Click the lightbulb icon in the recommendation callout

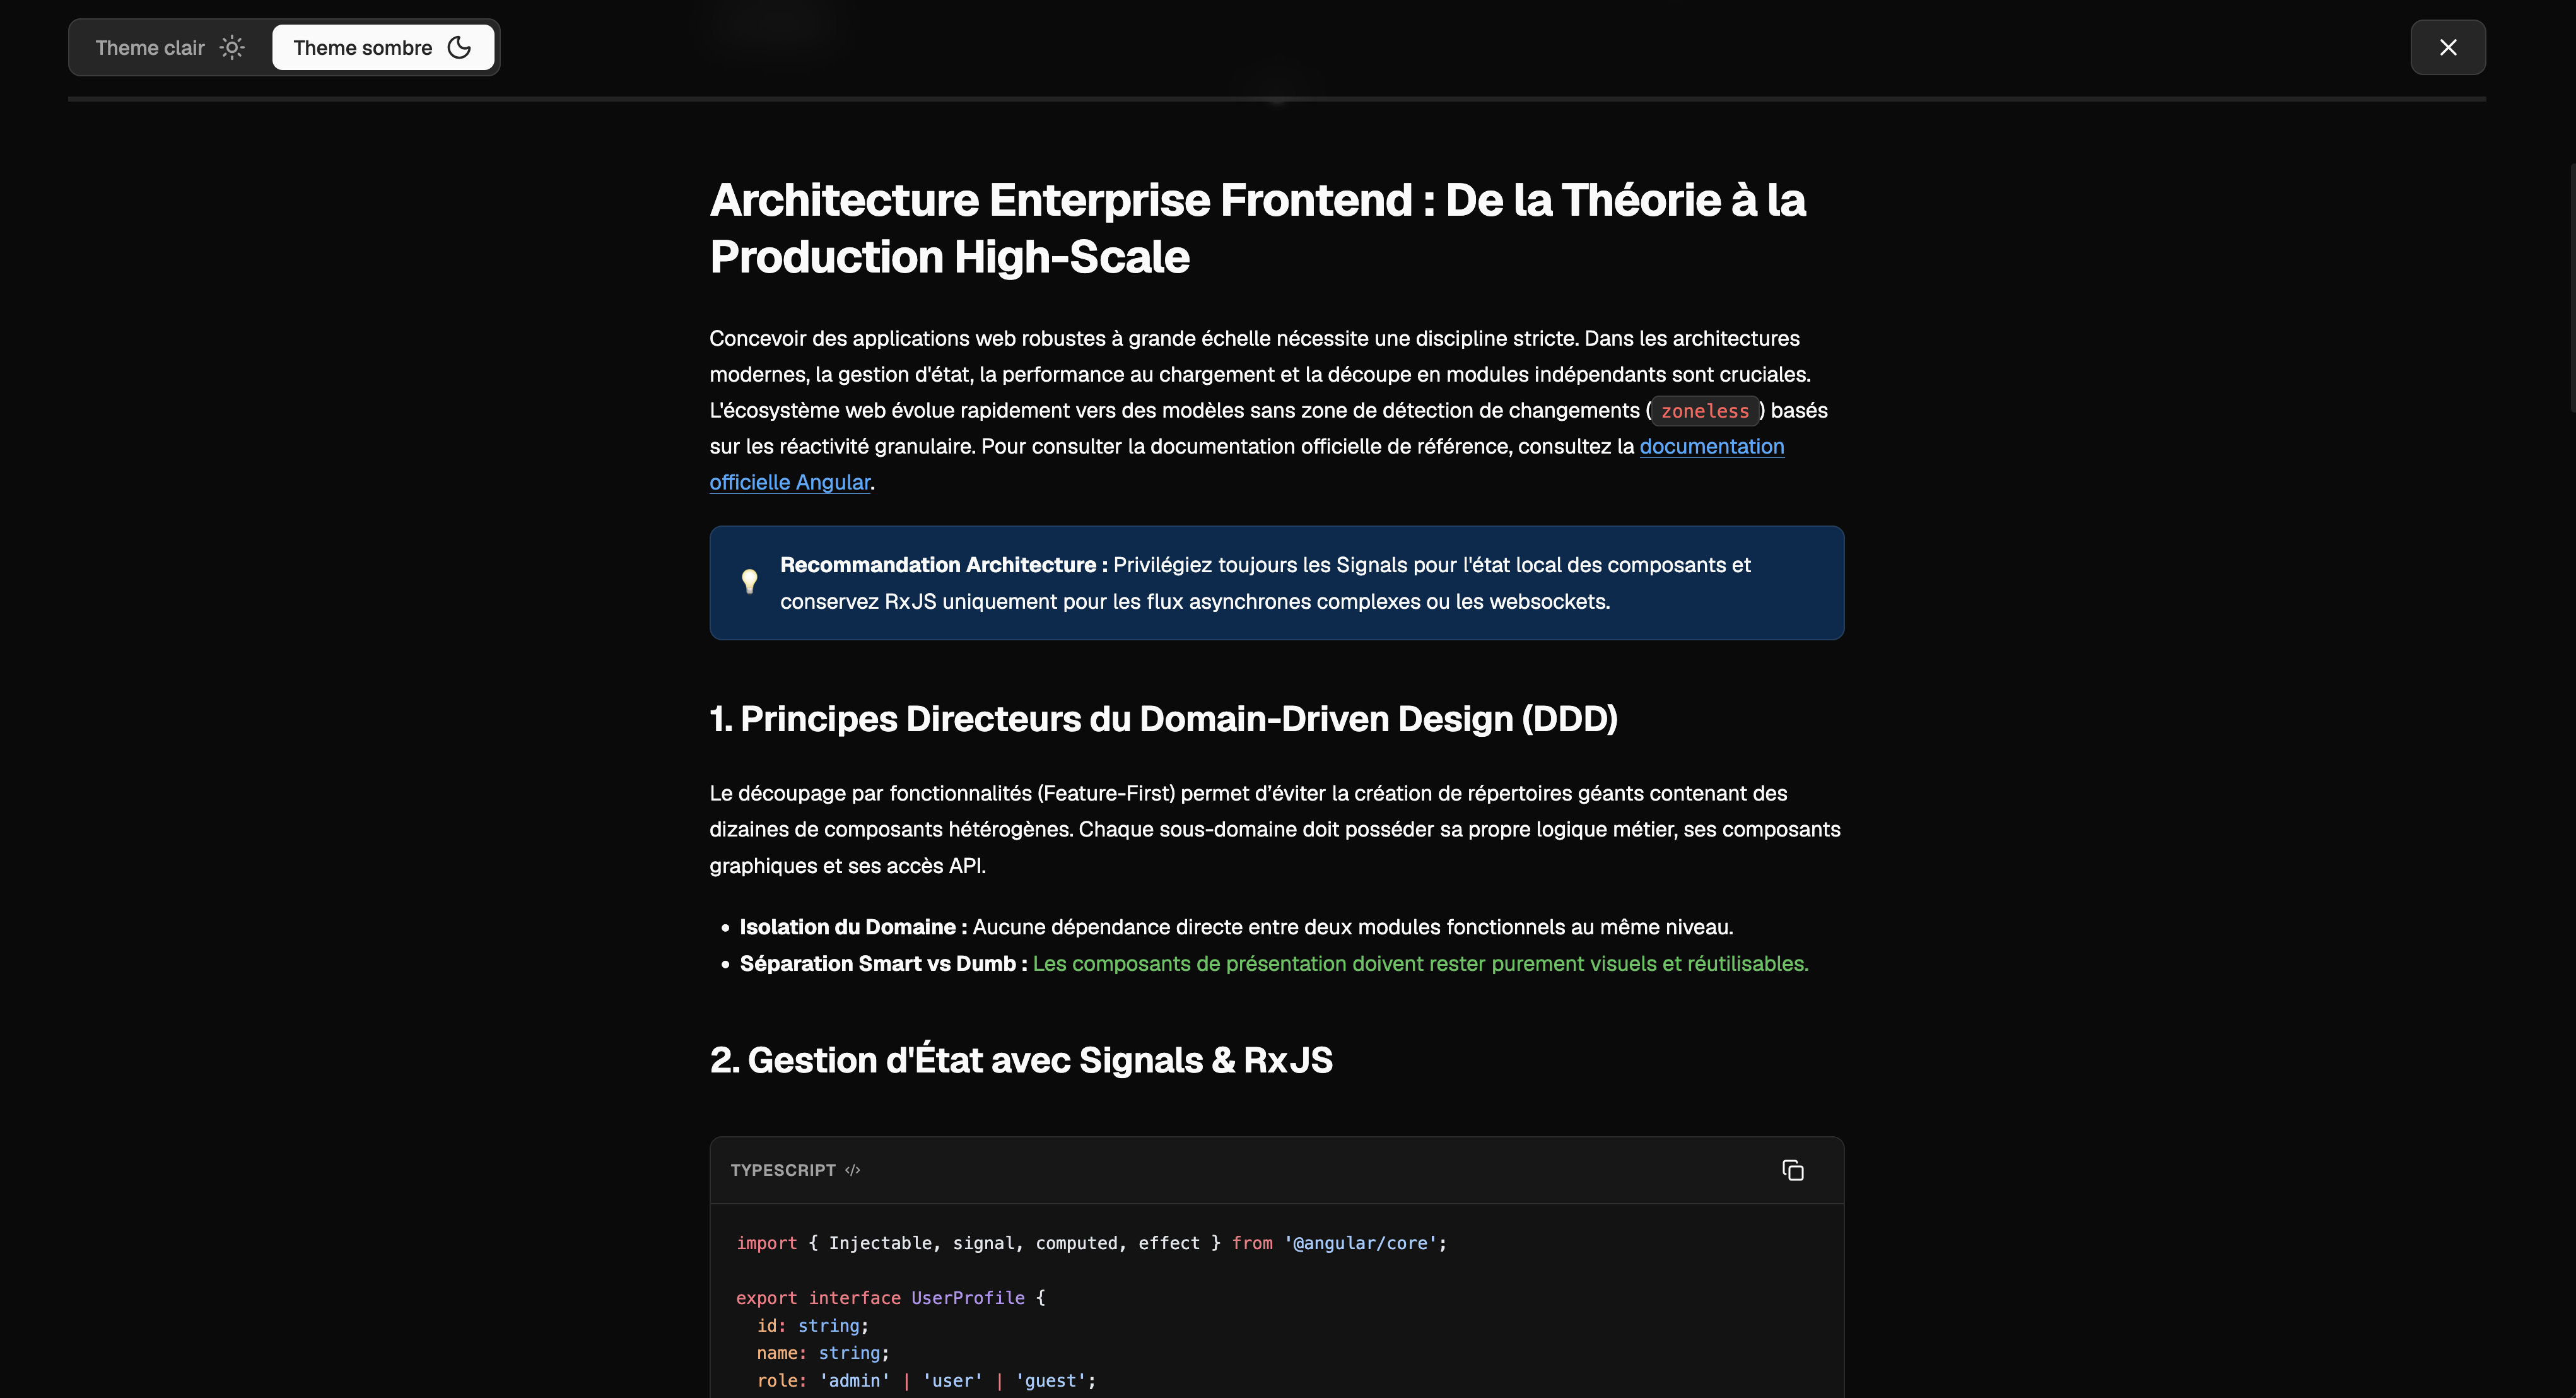click(x=749, y=582)
